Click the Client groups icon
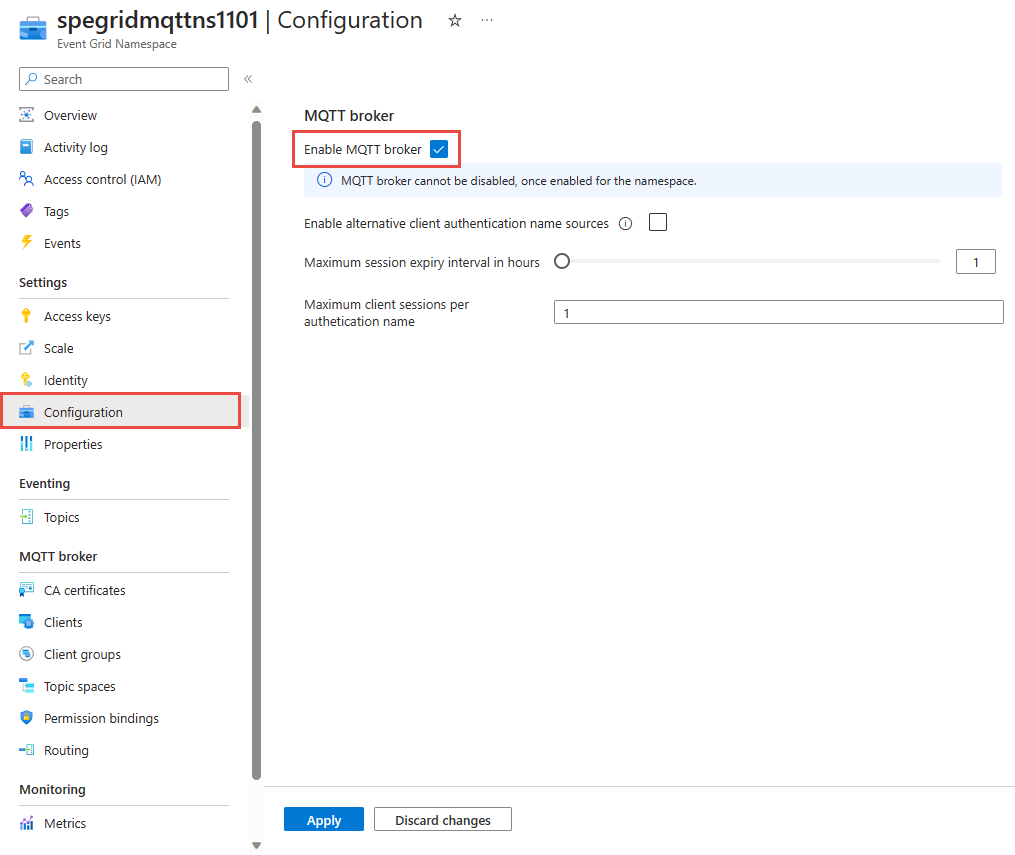The height and width of the screenshot is (855, 1015). click(27, 654)
